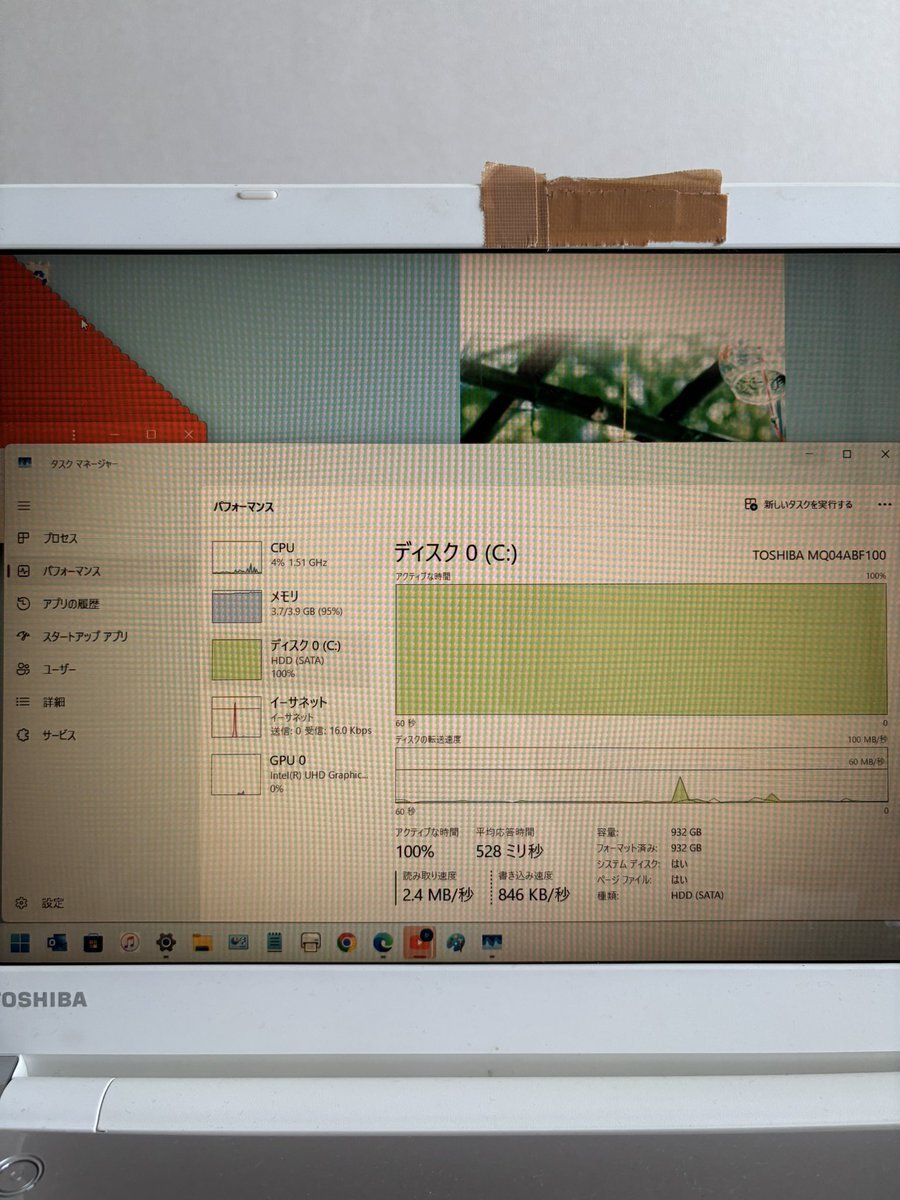Click the ディスクの転送速度 graph
The width and height of the screenshot is (900, 1200).
tap(641, 774)
